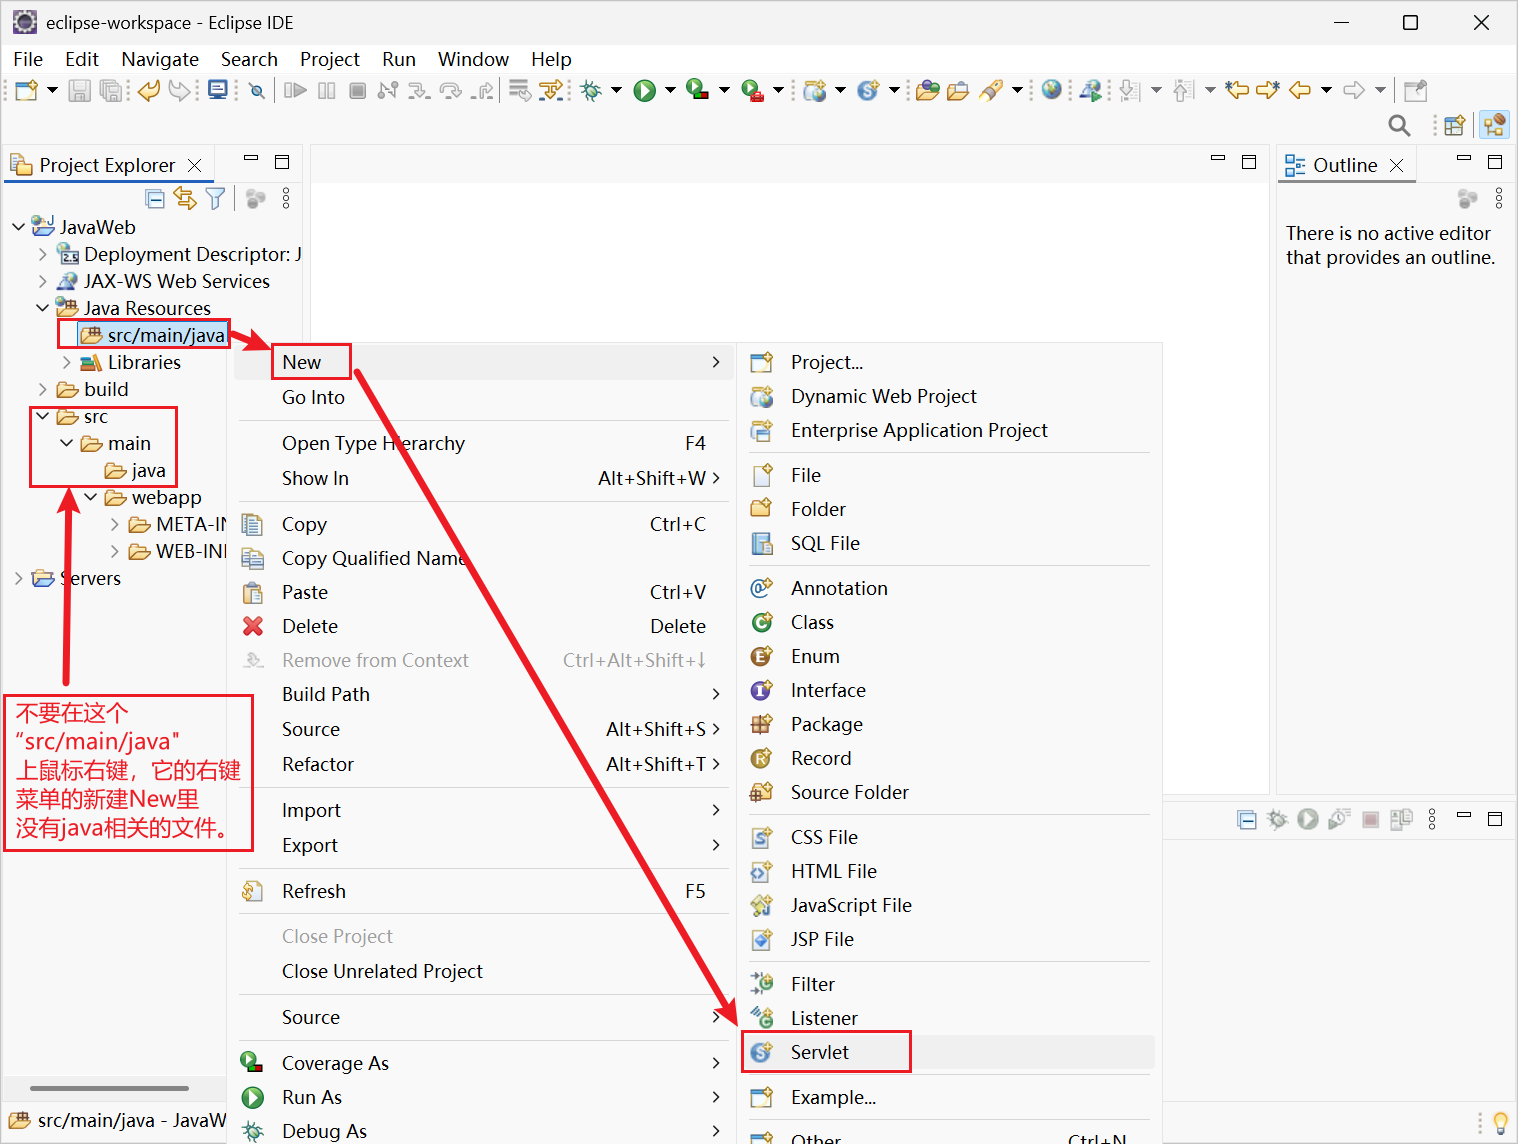This screenshot has width=1518, height=1144.
Task: Open the Run As submenu
Action: coord(483,1097)
